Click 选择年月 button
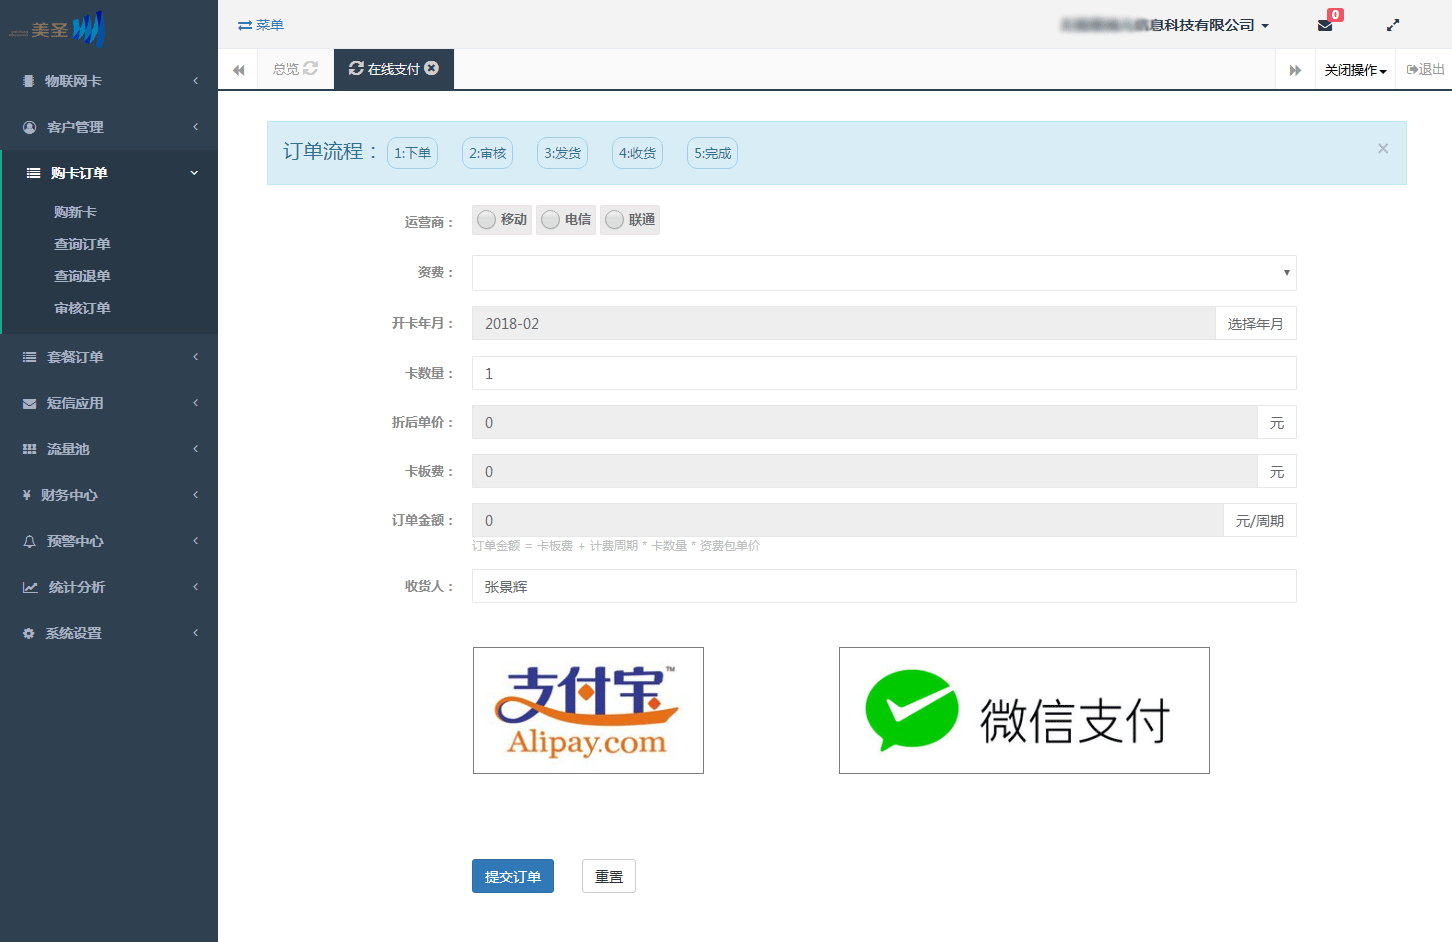Viewport: 1452px width, 942px height. pyautogui.click(x=1255, y=323)
